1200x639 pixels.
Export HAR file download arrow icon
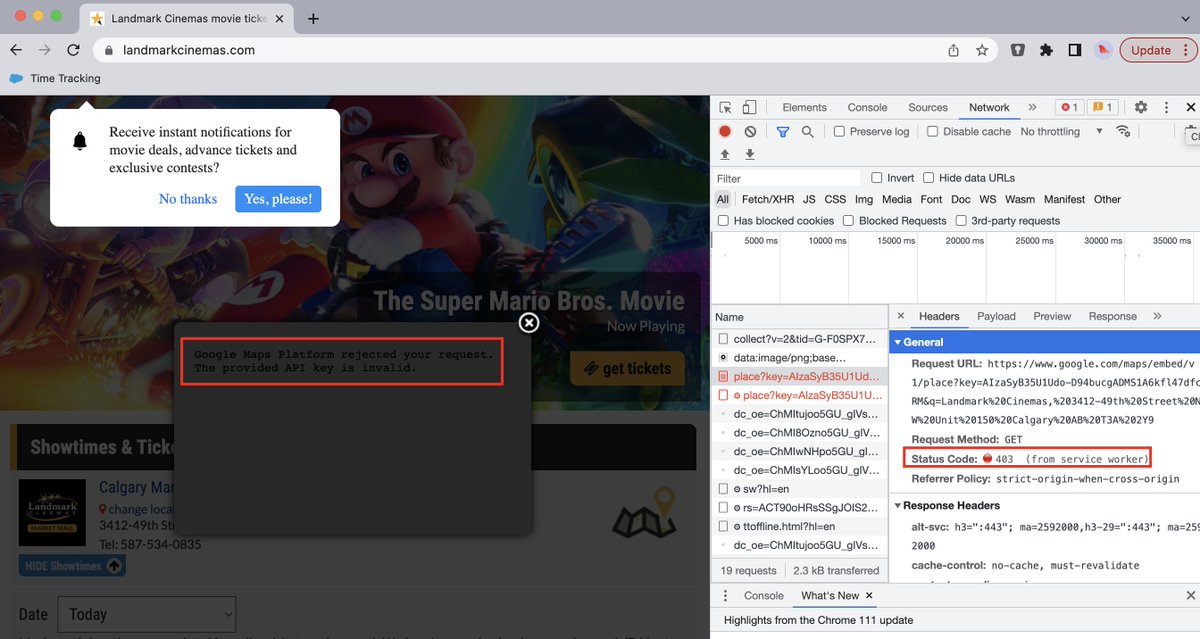pos(749,155)
